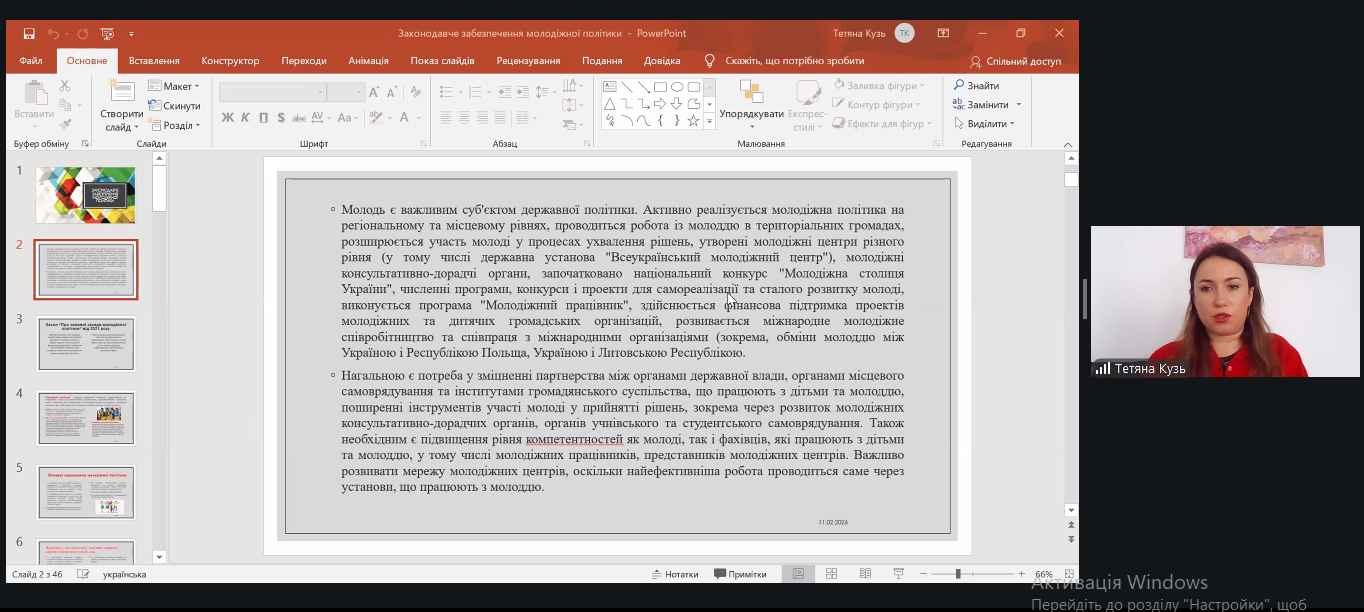
Task: Click the Скинути (Reset) button
Action: [174, 106]
